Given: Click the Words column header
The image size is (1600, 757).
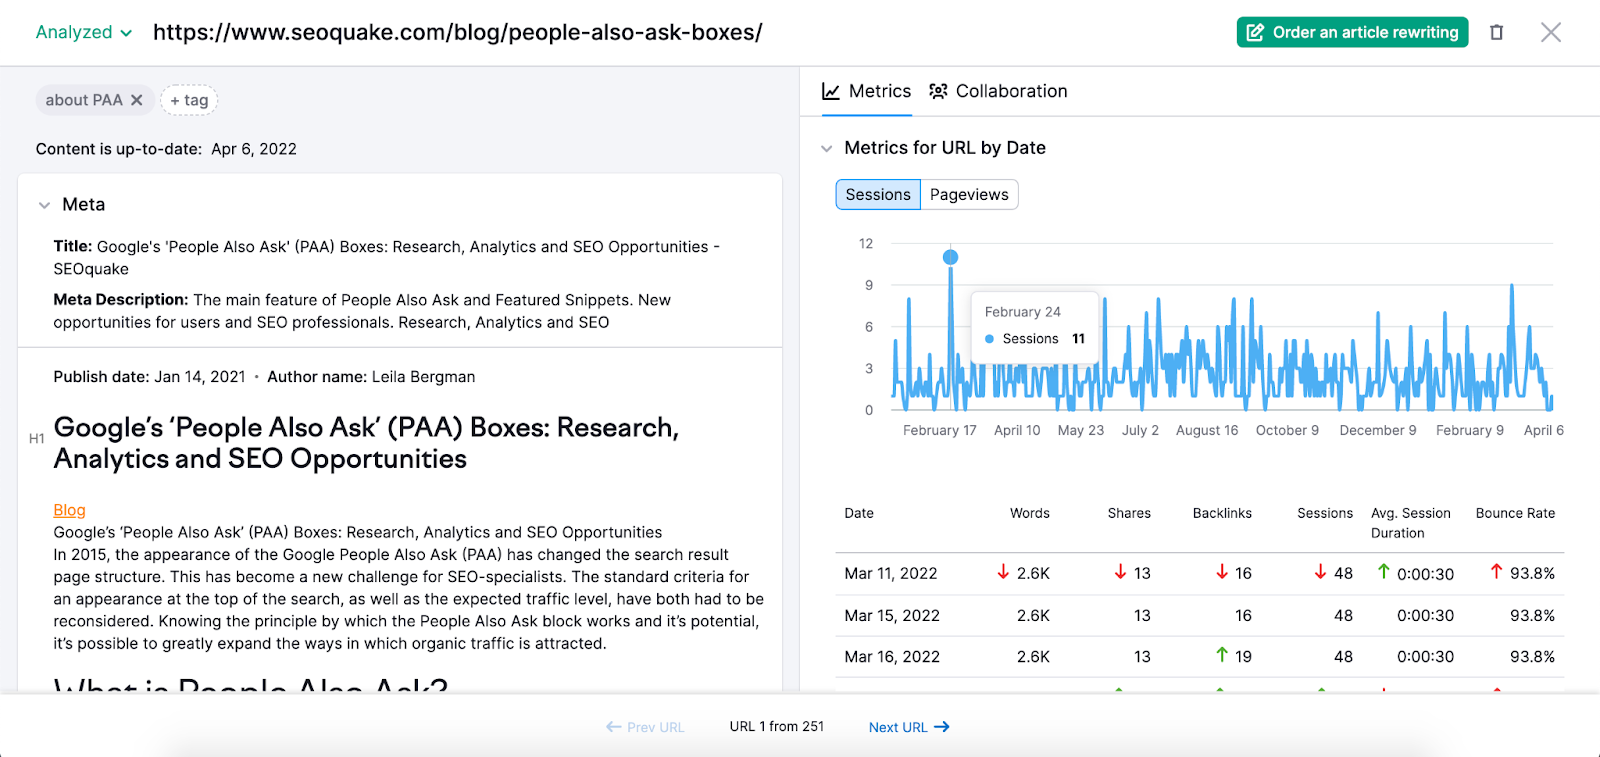Looking at the screenshot, I should pyautogui.click(x=1029, y=513).
